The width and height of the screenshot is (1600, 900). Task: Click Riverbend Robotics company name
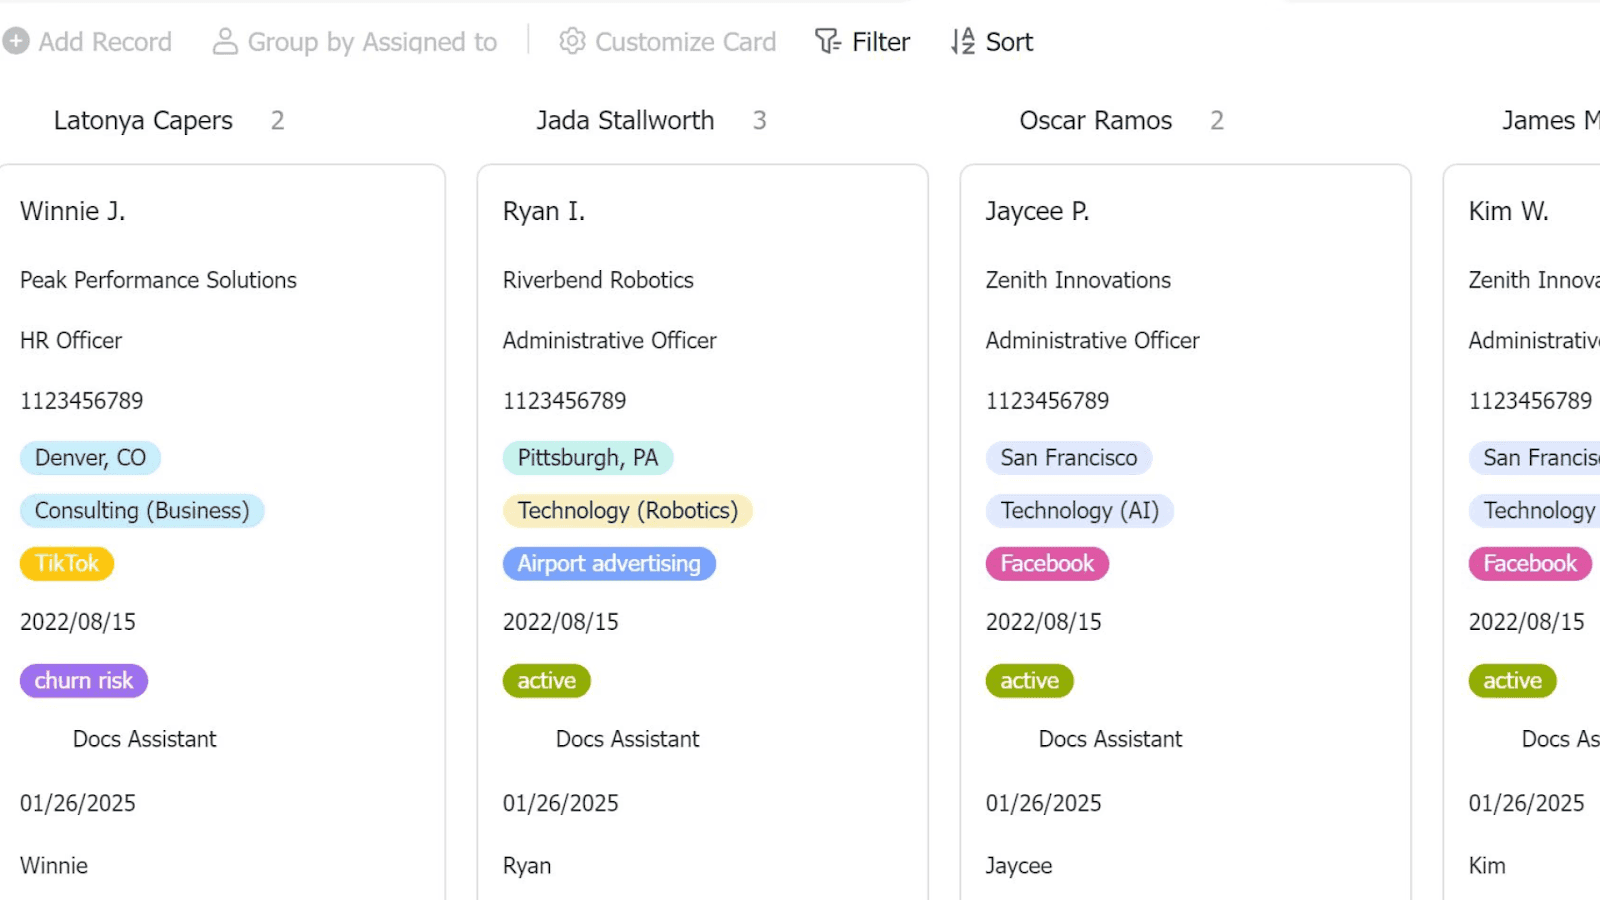point(598,280)
